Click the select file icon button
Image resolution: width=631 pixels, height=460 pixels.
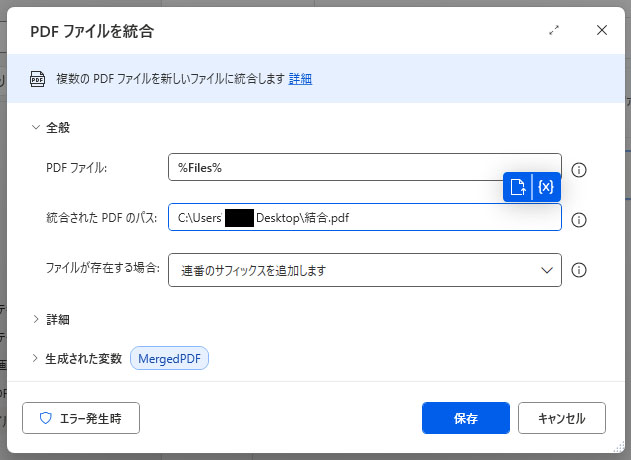pyautogui.click(x=518, y=187)
